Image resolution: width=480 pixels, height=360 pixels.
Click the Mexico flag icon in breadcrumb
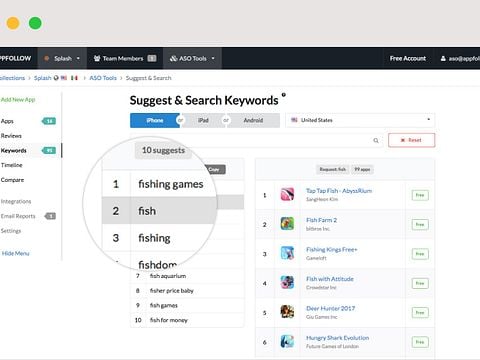(74, 78)
